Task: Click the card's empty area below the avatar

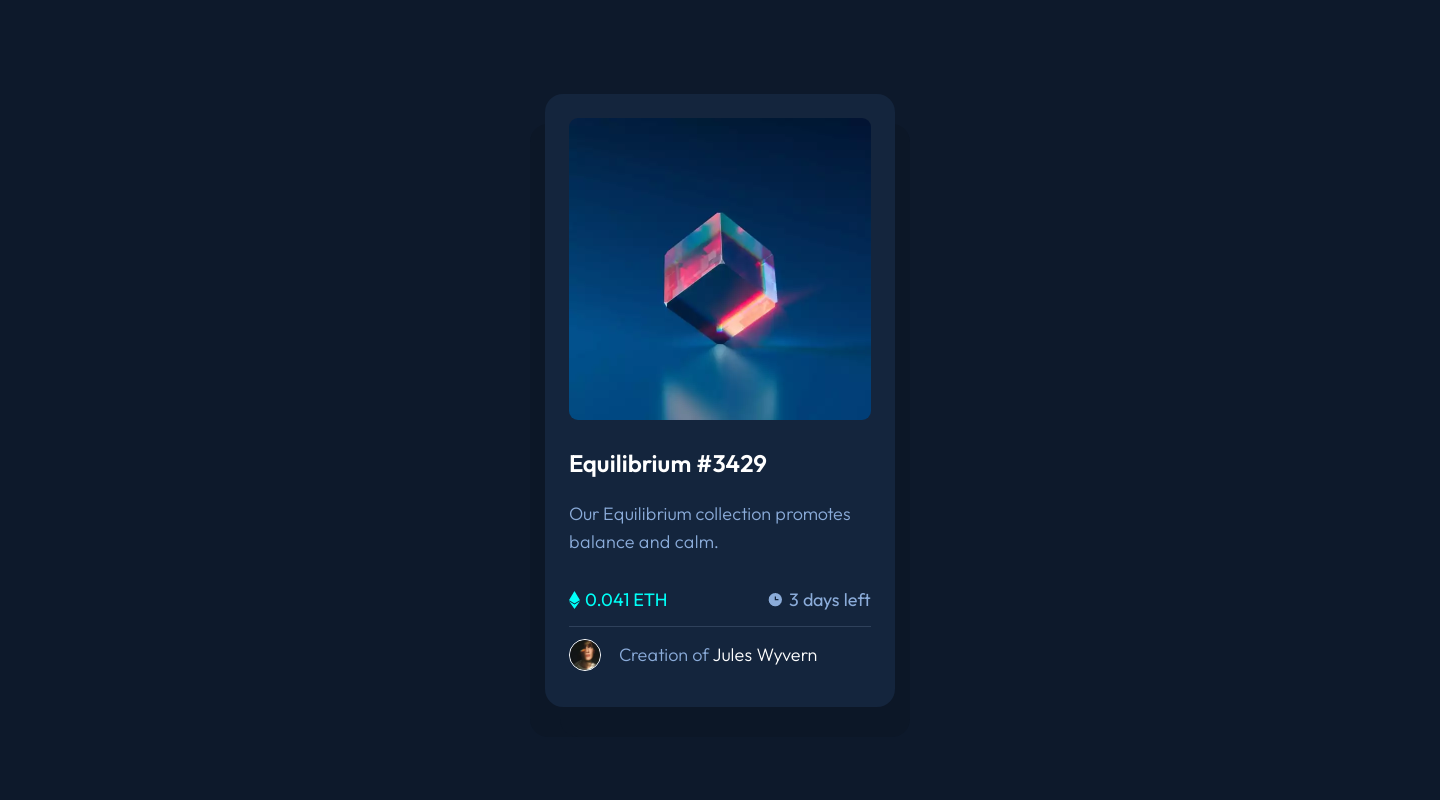Action: coord(720,690)
